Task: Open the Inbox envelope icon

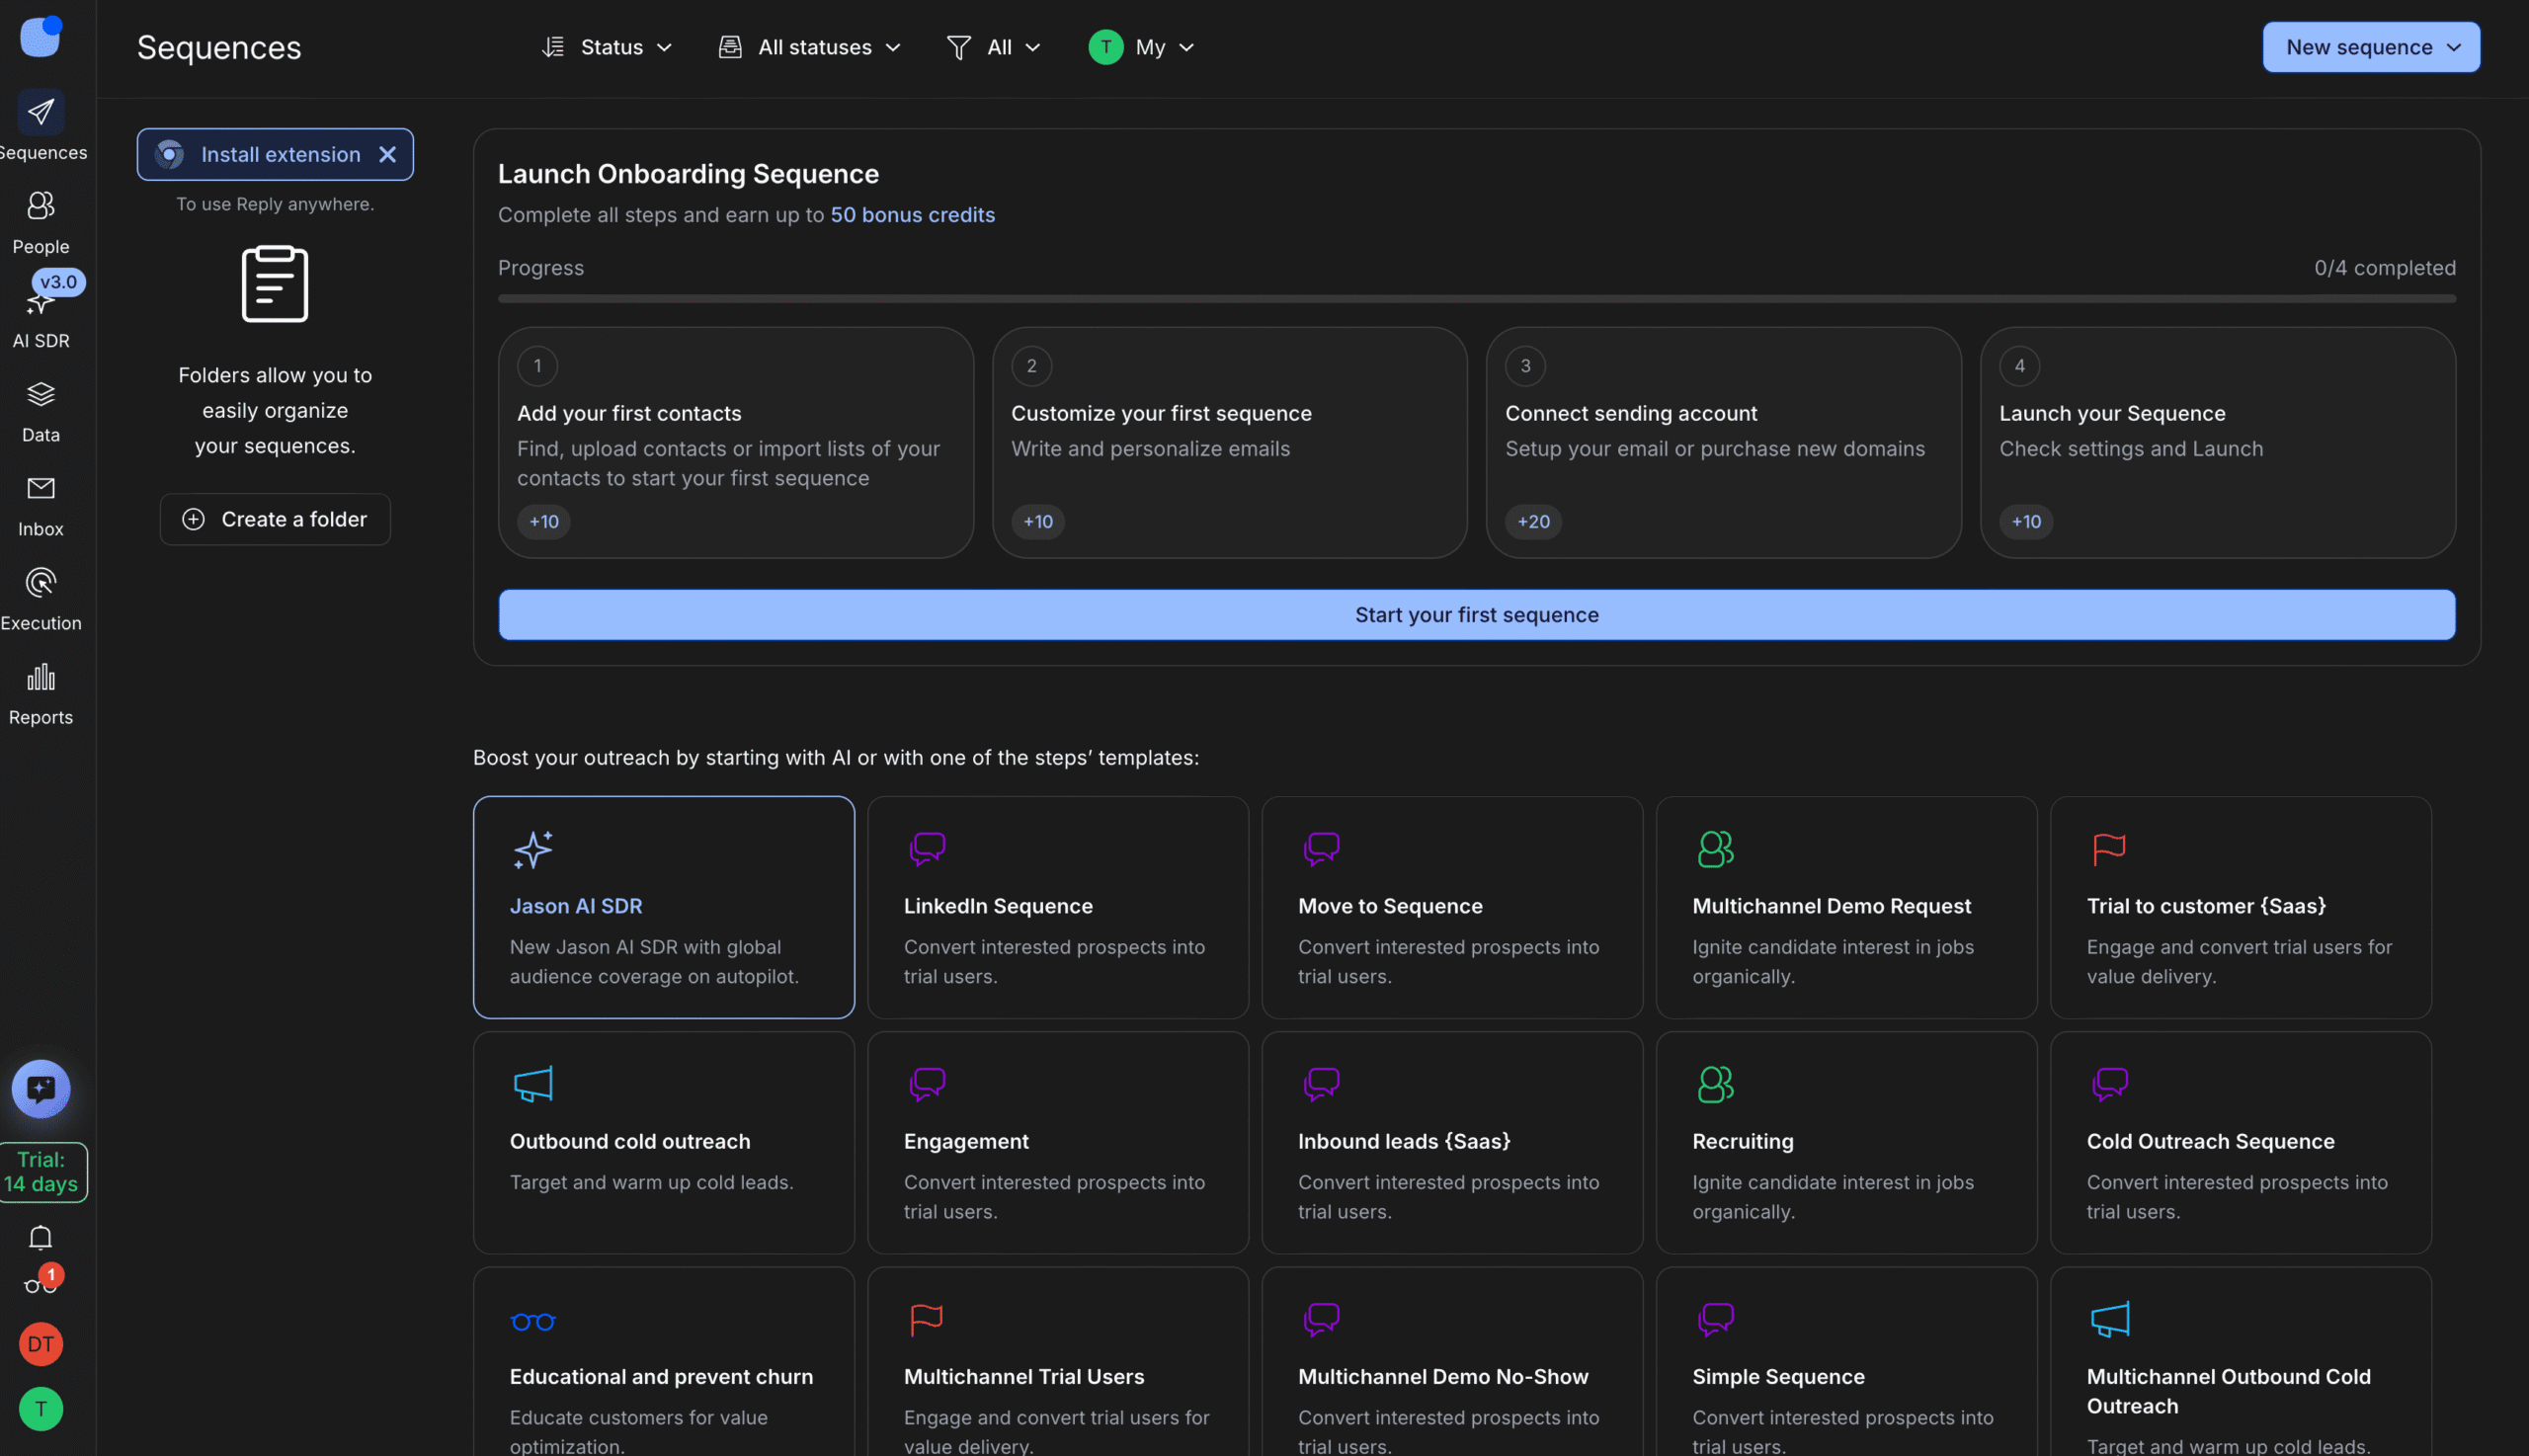Action: tap(41, 489)
